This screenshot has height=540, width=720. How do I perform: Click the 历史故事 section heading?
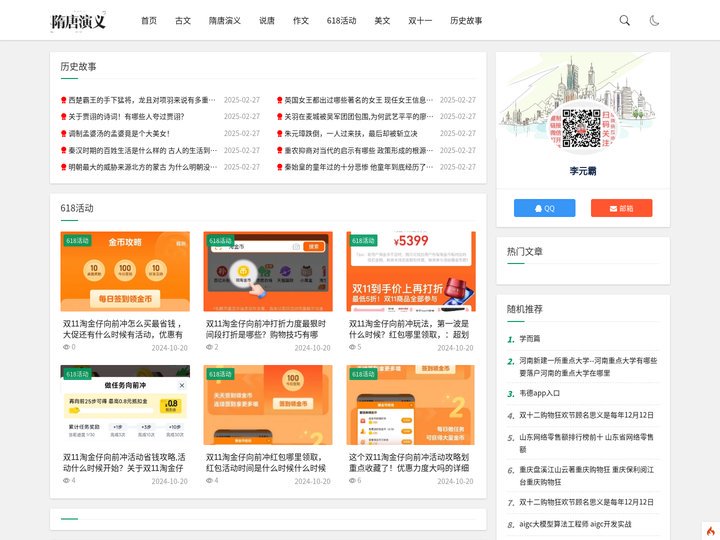pyautogui.click(x=78, y=67)
